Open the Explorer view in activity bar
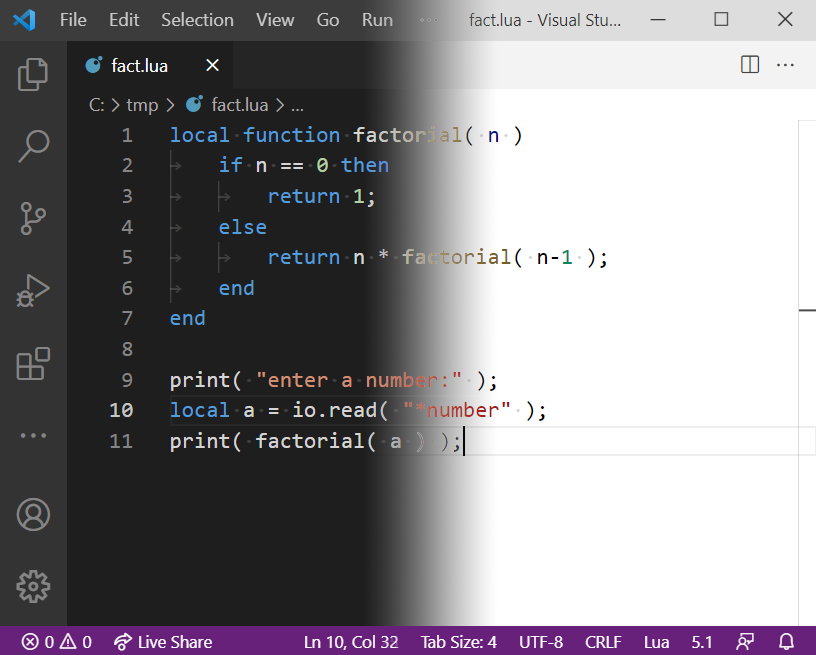The height and width of the screenshot is (655, 816). [x=33, y=74]
